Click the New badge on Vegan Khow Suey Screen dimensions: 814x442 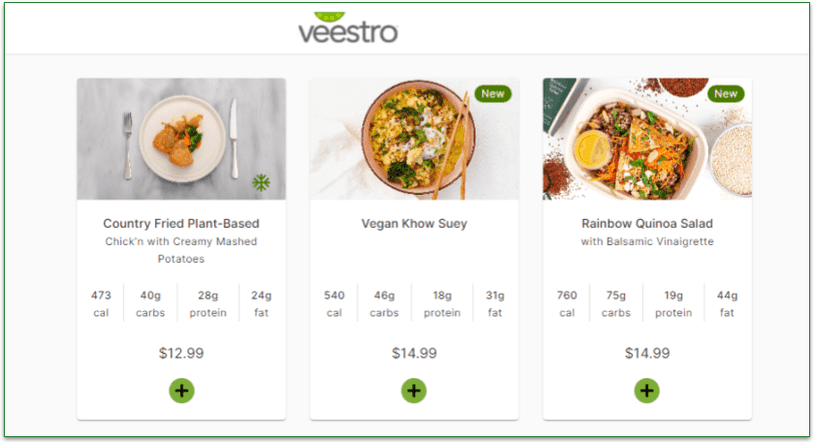tap(493, 94)
